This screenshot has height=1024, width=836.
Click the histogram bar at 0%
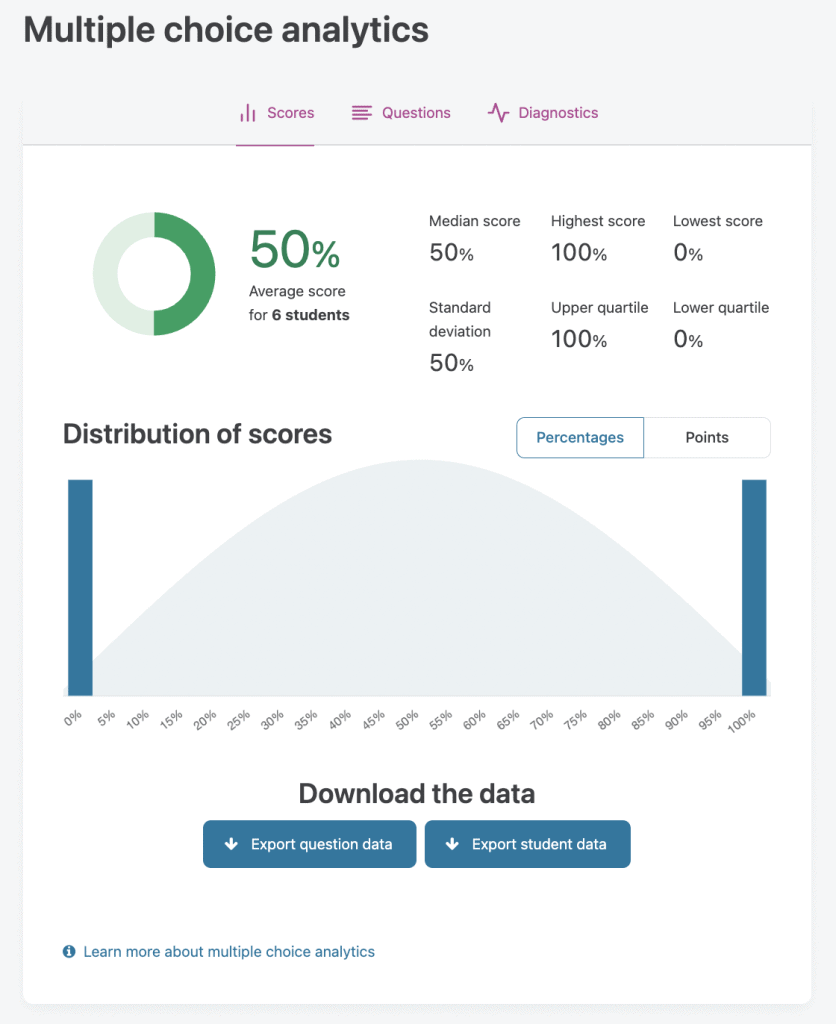(79, 590)
